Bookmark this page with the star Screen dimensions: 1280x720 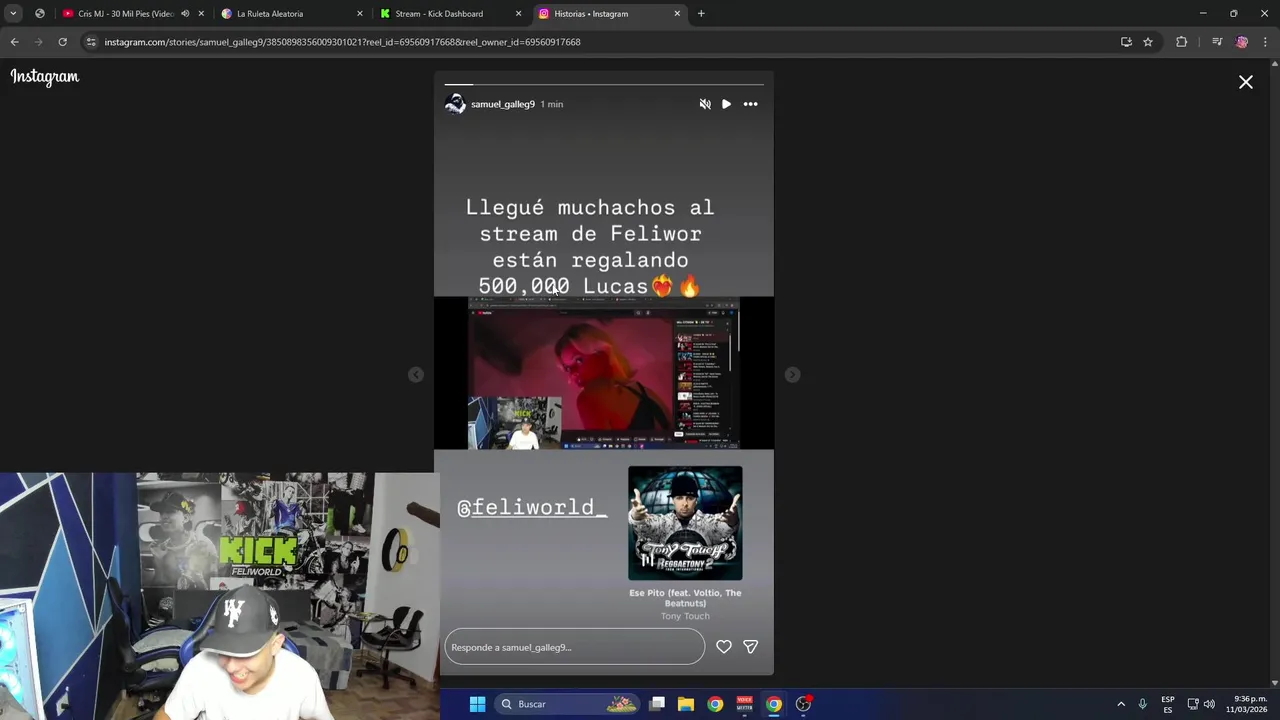coord(1148,42)
